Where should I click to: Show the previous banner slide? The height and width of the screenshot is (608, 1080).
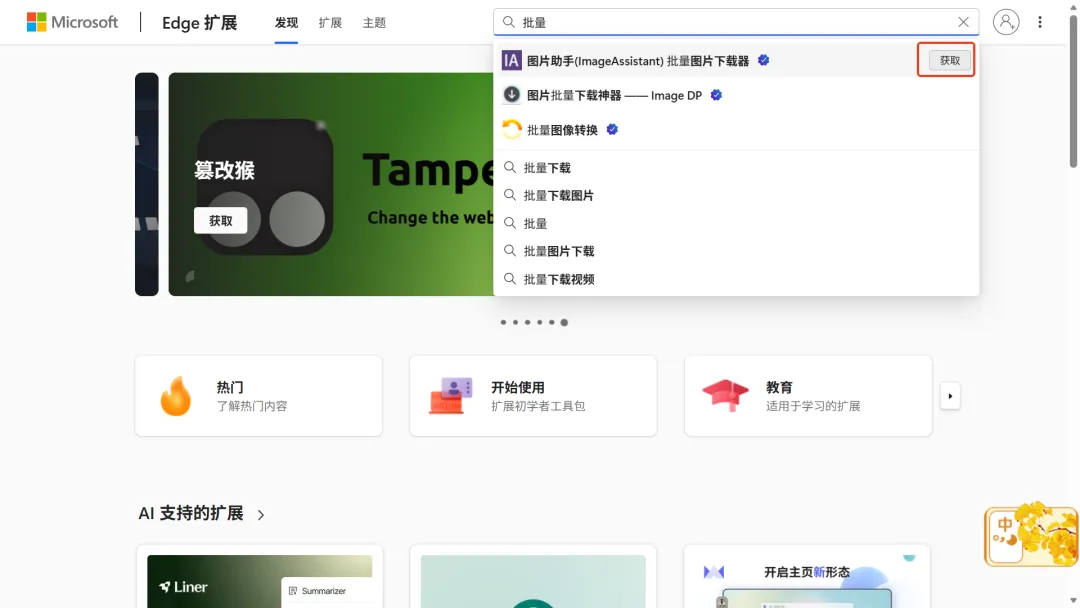pos(147,185)
